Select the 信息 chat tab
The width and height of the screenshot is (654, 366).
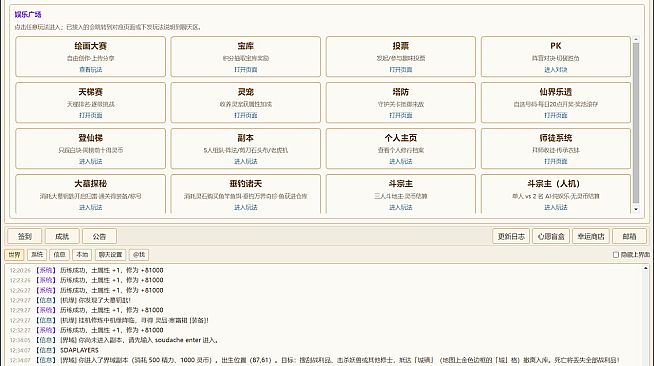(x=60, y=255)
